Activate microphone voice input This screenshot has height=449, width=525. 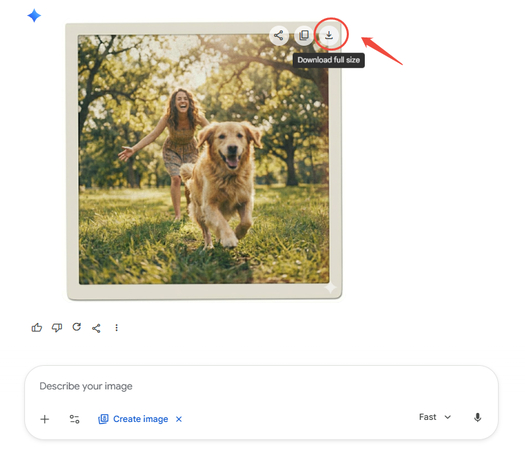(477, 417)
